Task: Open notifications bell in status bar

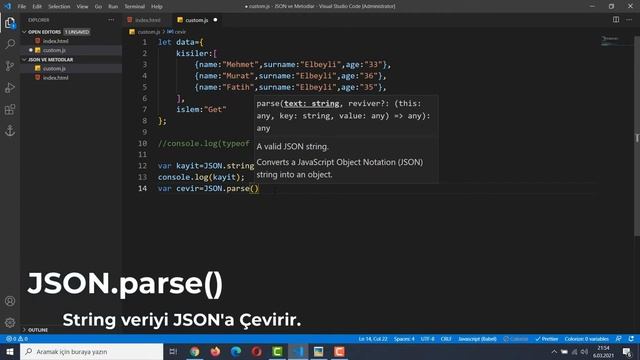Action: tap(631, 339)
